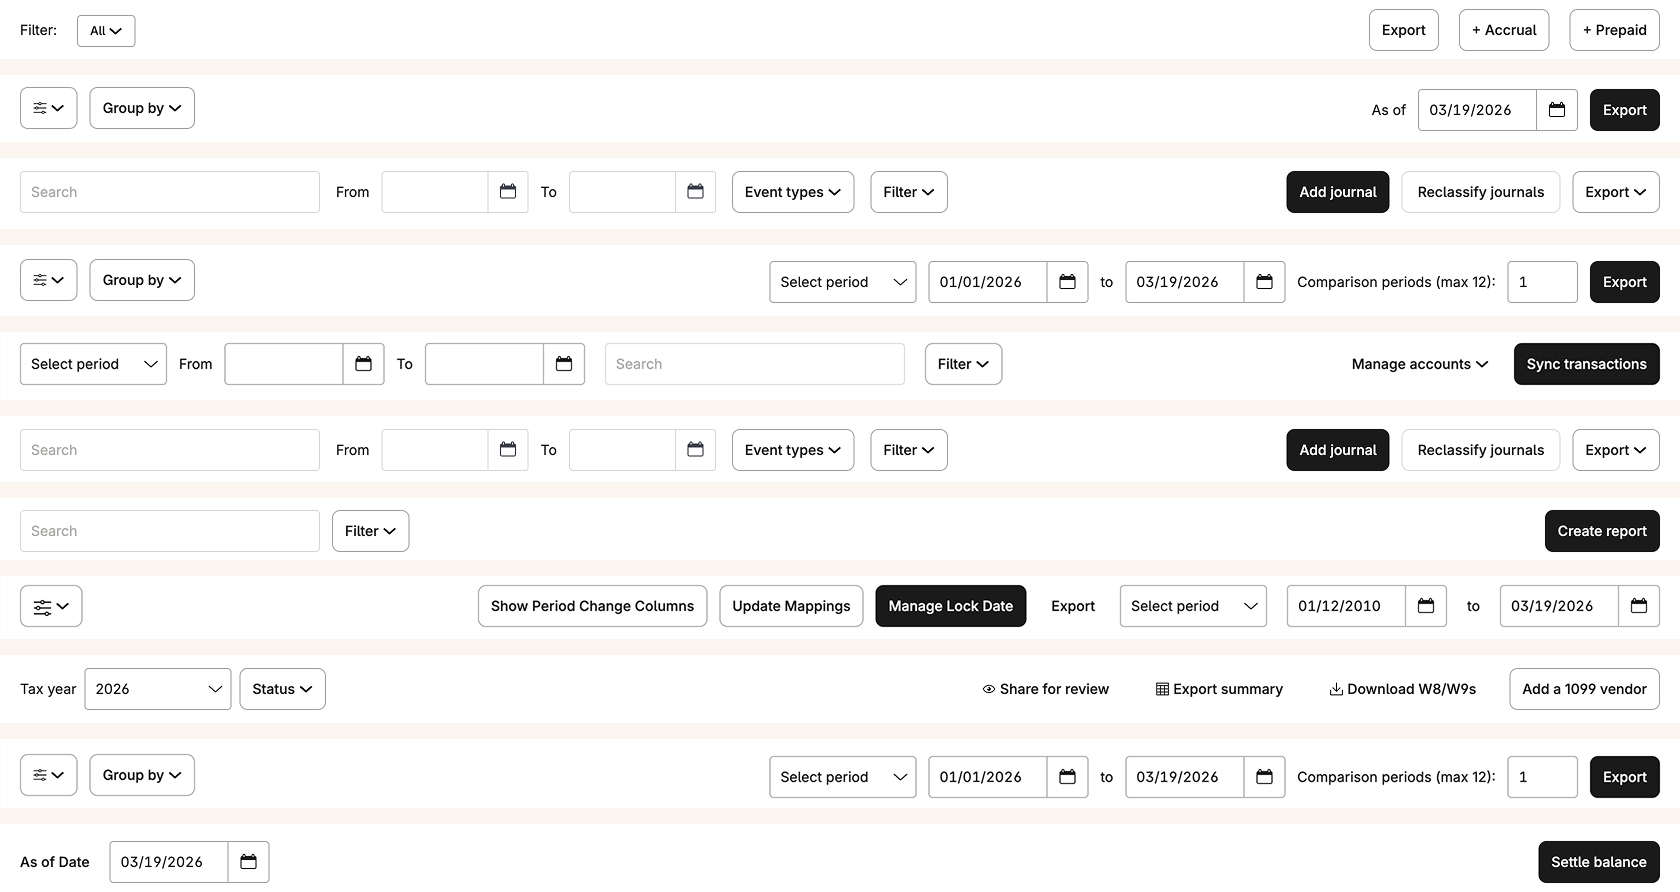Expand the Manage accounts menu
Viewport: 1680px width, 892px height.
point(1420,364)
